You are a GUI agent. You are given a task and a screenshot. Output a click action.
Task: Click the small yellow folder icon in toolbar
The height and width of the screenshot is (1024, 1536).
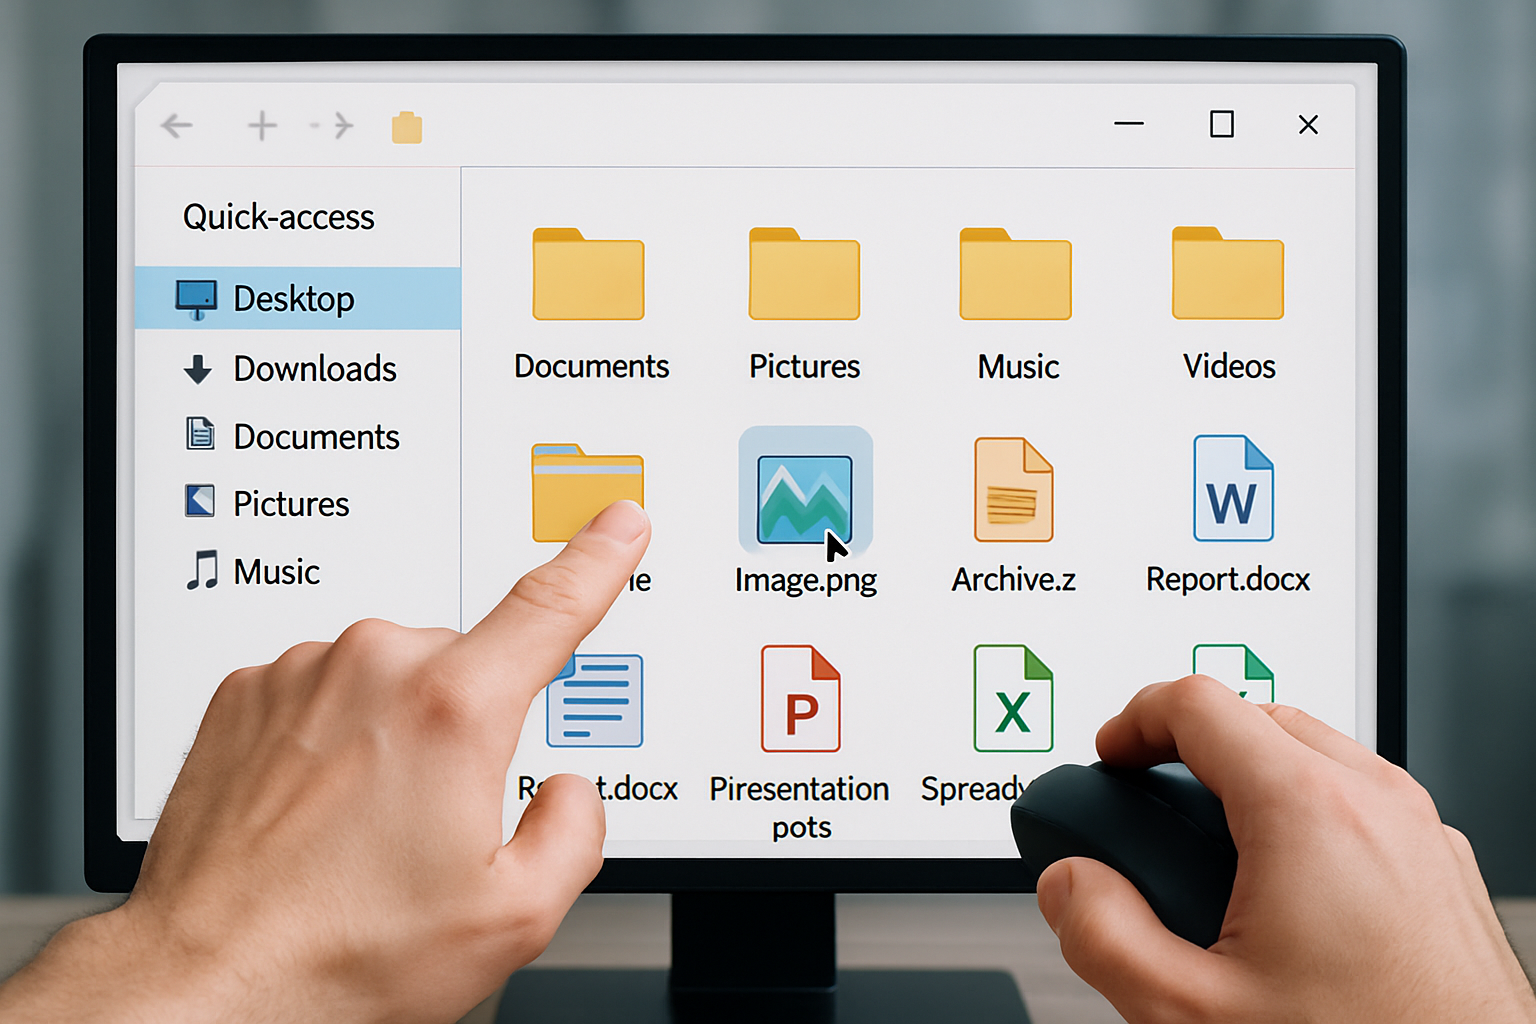coord(407,128)
